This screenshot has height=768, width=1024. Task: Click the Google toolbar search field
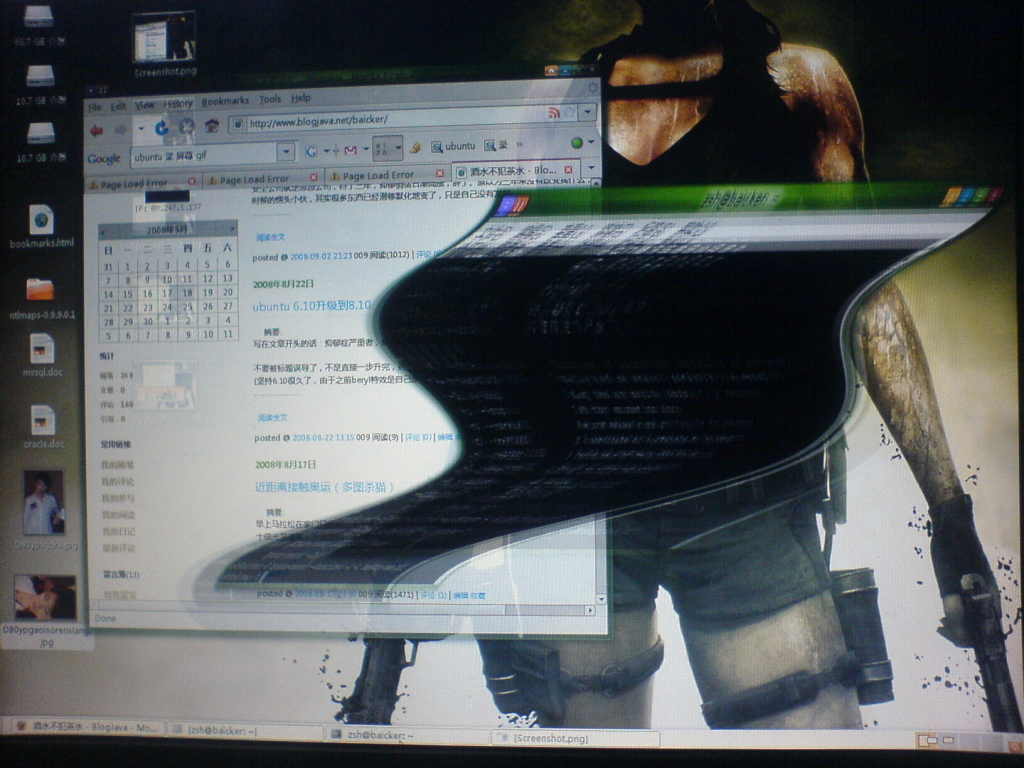(204, 155)
